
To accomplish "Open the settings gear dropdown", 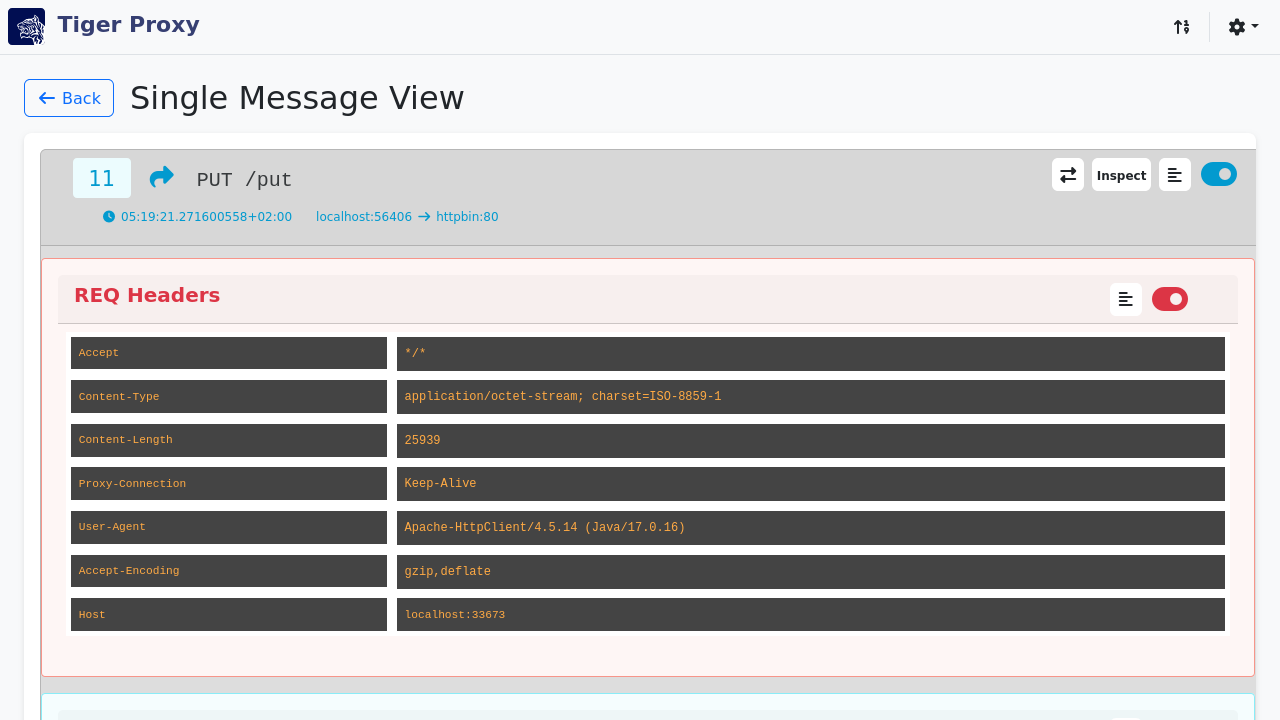I will coord(1243,27).
